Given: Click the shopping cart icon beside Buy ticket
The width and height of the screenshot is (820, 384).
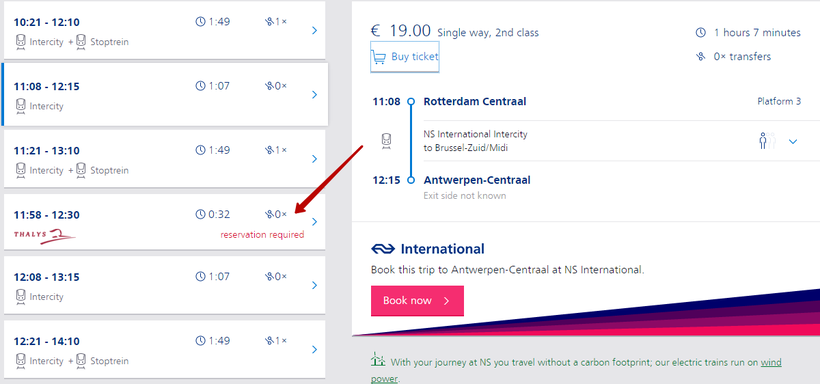Looking at the screenshot, I should (379, 57).
